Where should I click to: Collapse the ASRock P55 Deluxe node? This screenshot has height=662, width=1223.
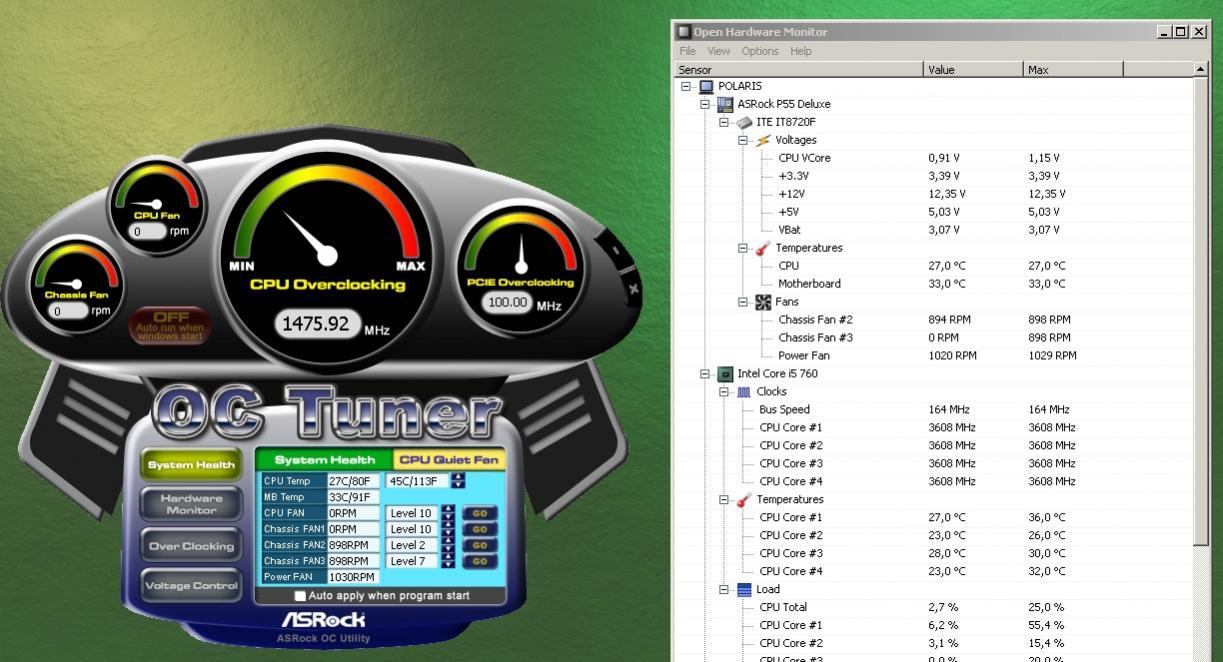705,104
